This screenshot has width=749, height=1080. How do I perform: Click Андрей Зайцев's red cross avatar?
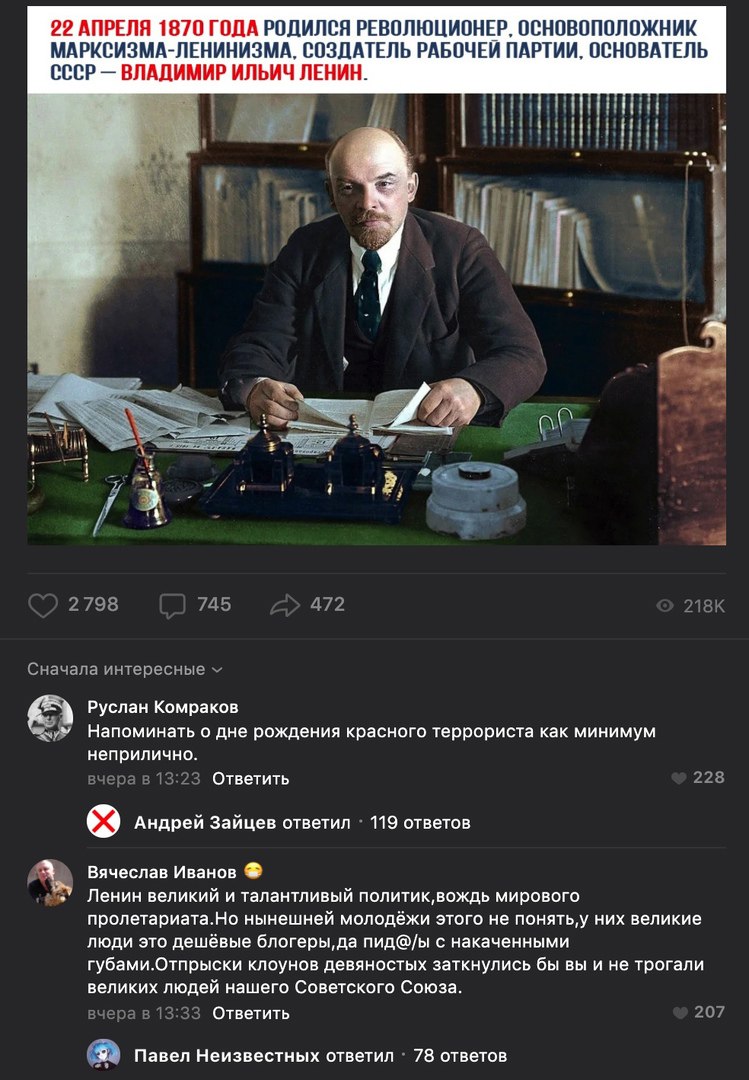click(x=103, y=822)
